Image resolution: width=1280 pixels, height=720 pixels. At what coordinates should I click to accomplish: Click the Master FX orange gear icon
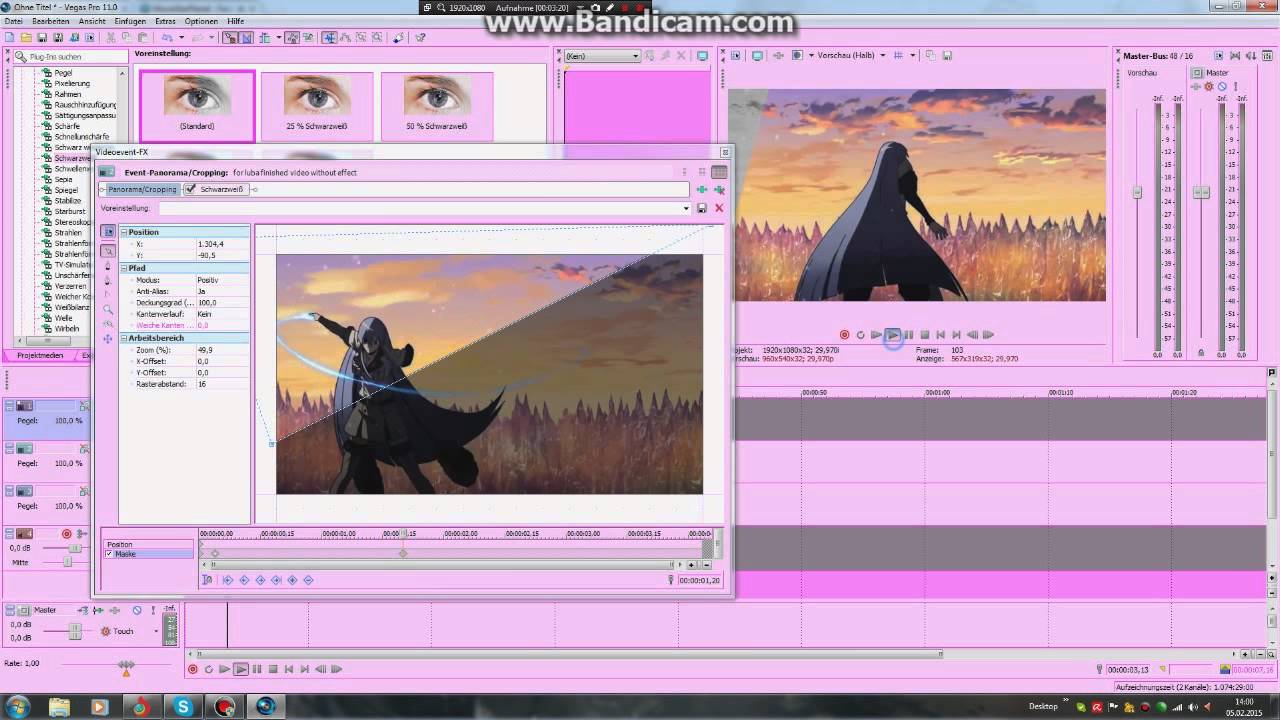click(1209, 86)
